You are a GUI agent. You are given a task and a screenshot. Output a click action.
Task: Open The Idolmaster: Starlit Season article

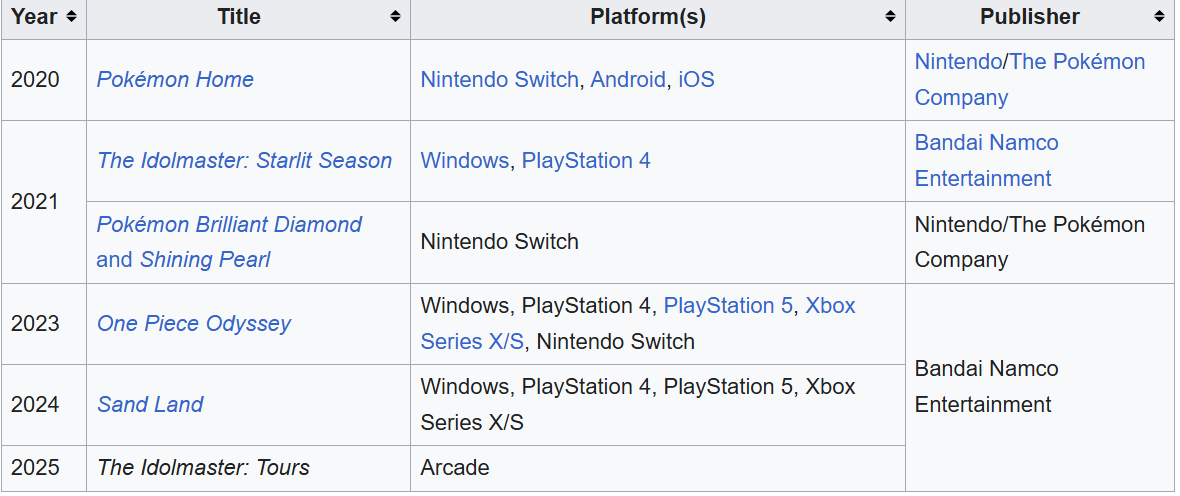pyautogui.click(x=245, y=160)
